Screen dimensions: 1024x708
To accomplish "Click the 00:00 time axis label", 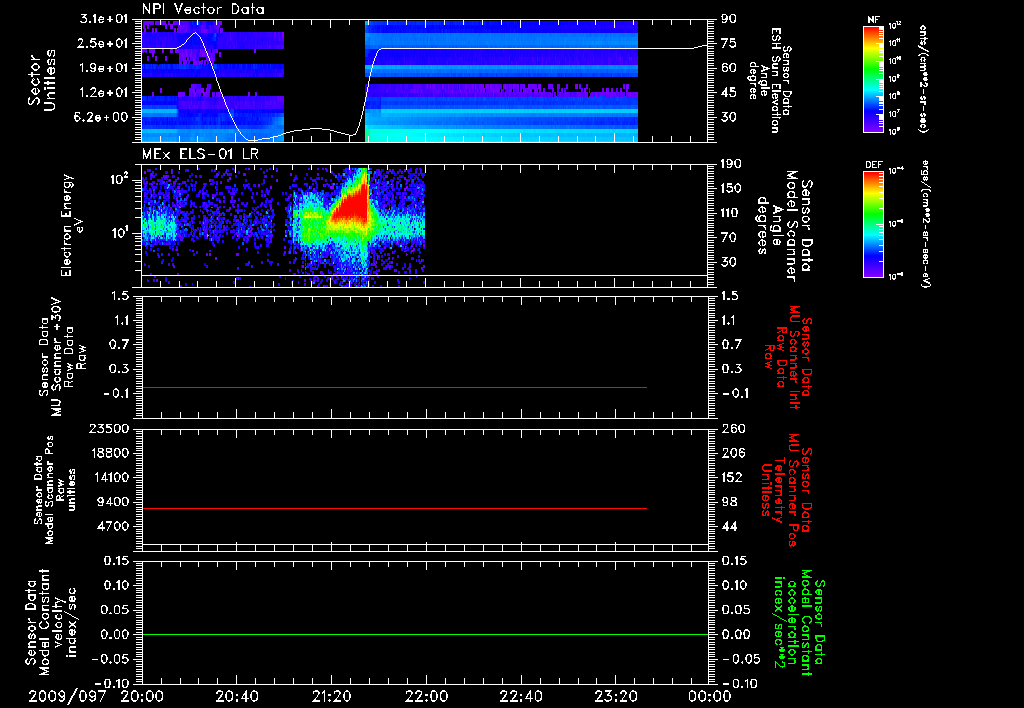I will coord(709,696).
